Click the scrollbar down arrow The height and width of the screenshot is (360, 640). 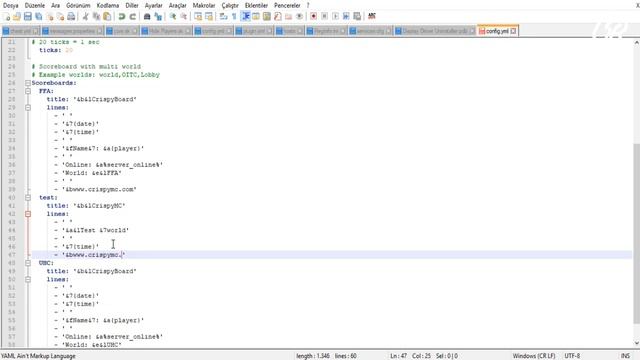tap(636, 344)
